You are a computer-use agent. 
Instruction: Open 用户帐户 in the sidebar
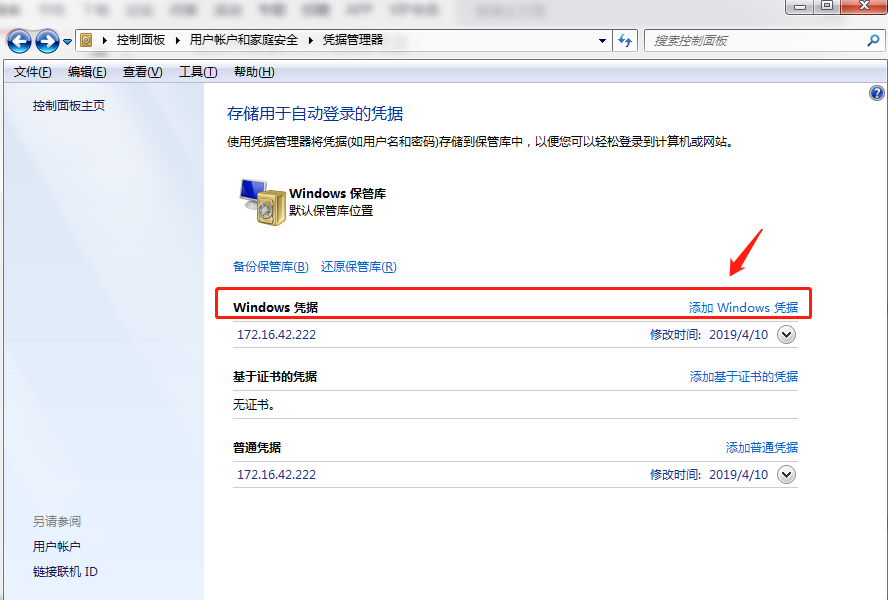(x=57, y=547)
